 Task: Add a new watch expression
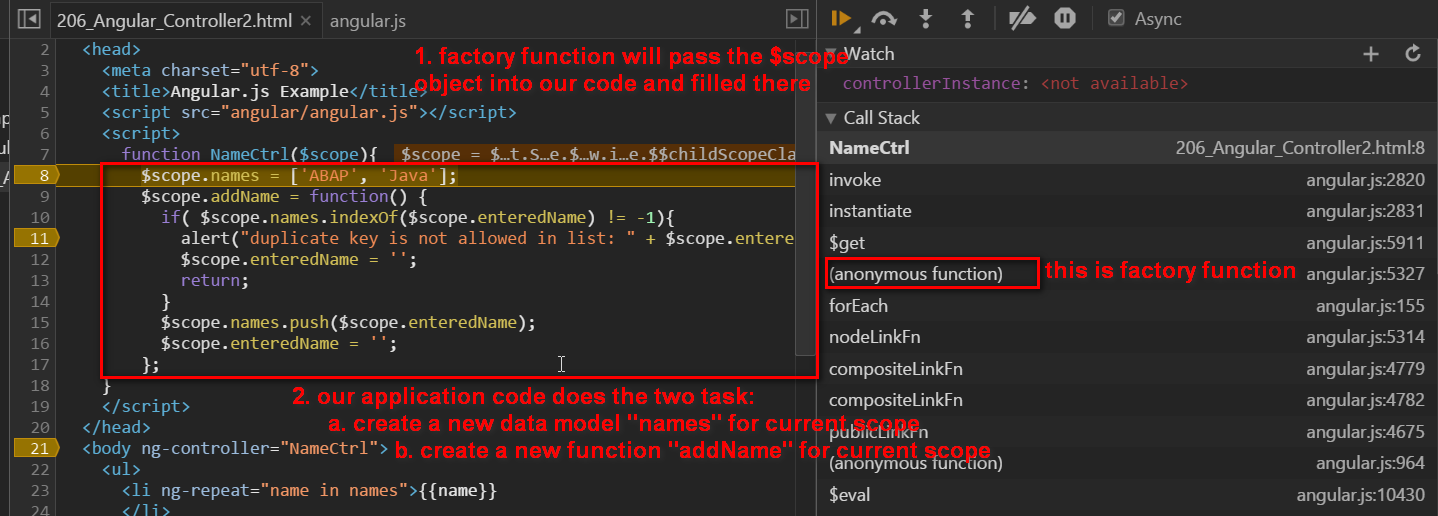(1371, 54)
